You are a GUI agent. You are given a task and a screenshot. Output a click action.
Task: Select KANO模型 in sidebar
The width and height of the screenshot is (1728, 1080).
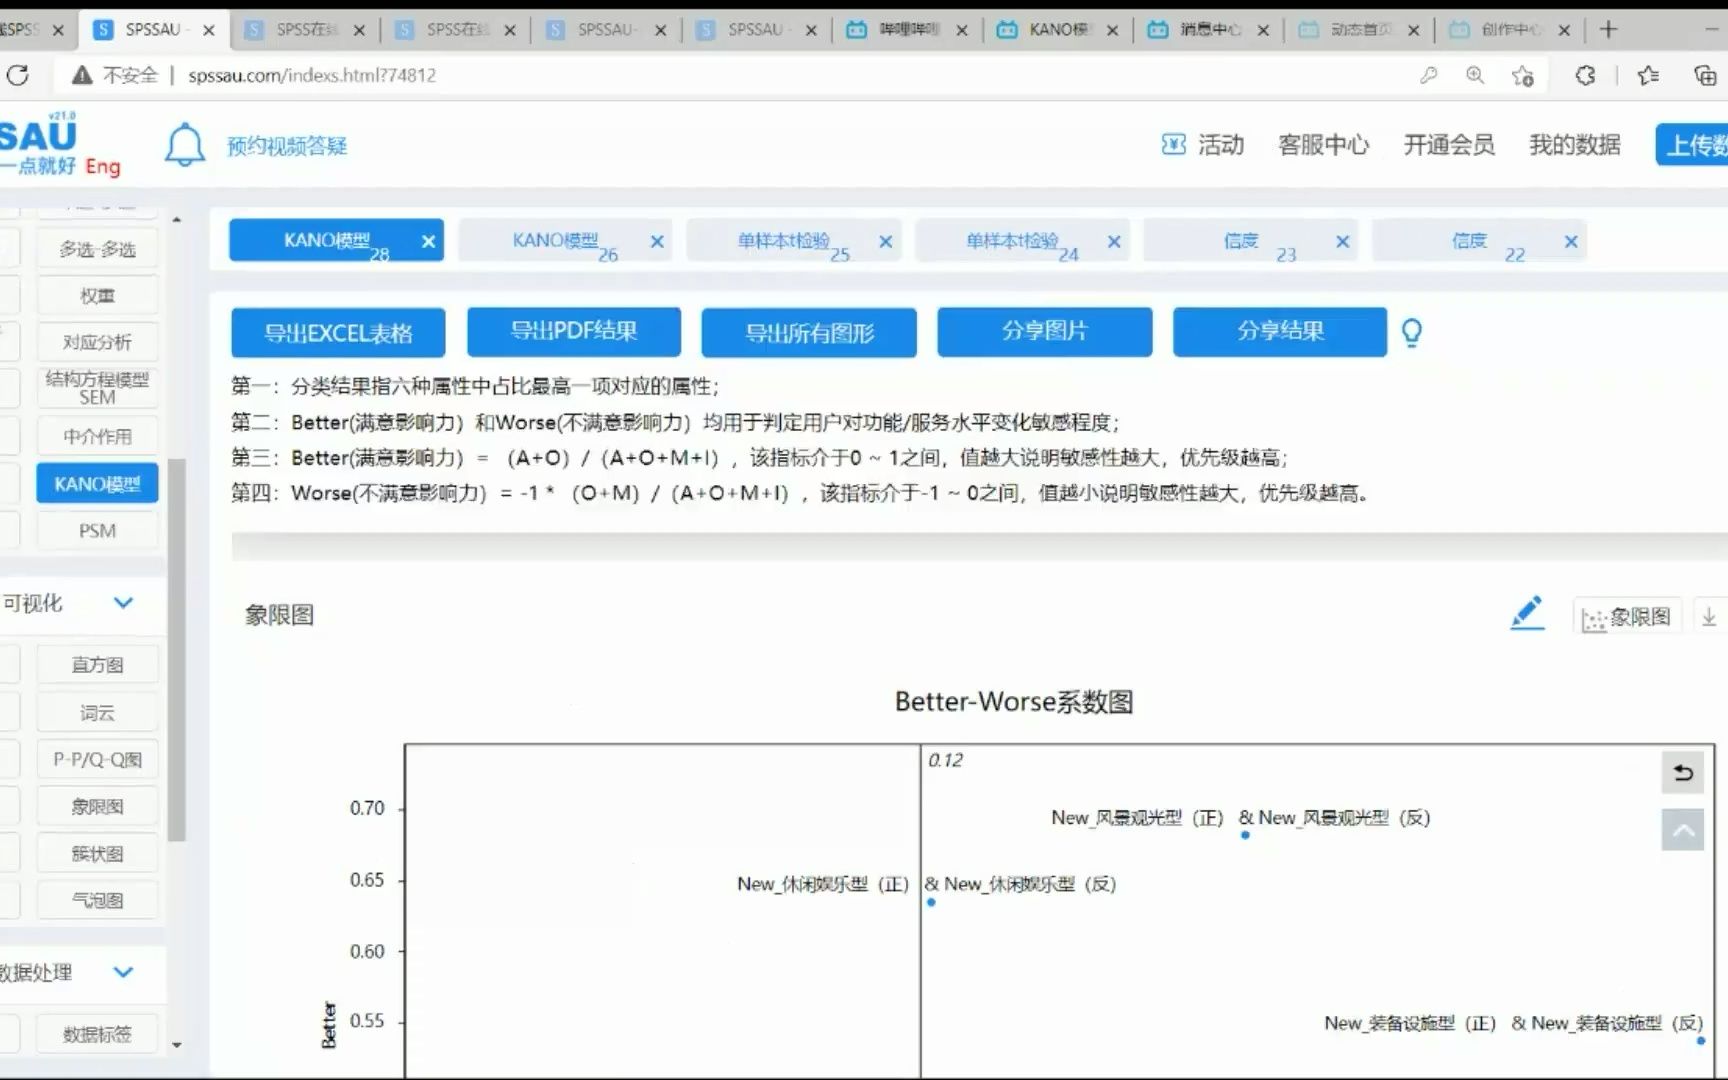tap(97, 484)
